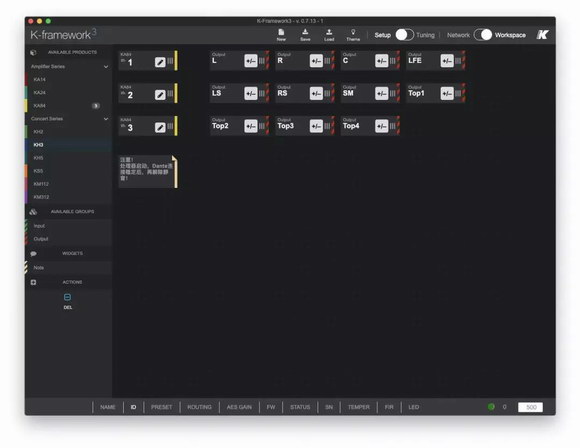Toggle the Network / Workspace switch
The image size is (580, 448).
point(483,35)
